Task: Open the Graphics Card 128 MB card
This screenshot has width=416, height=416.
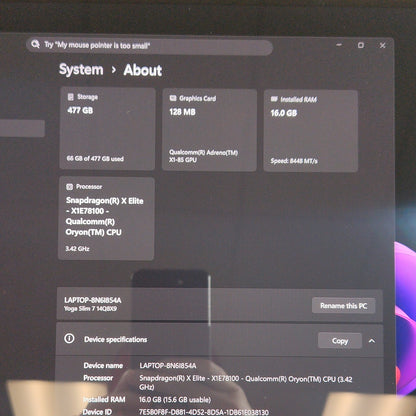Action: tap(209, 130)
